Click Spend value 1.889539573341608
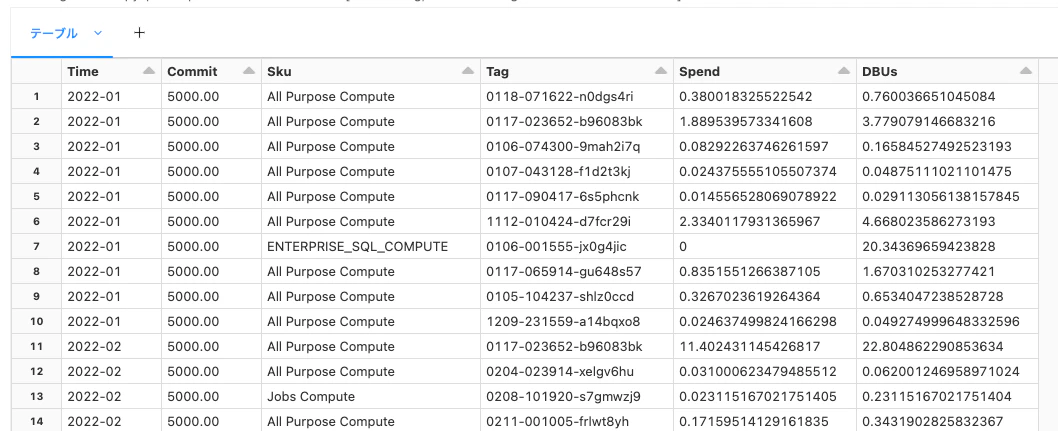The image size is (1058, 431). pyautogui.click(x=746, y=121)
